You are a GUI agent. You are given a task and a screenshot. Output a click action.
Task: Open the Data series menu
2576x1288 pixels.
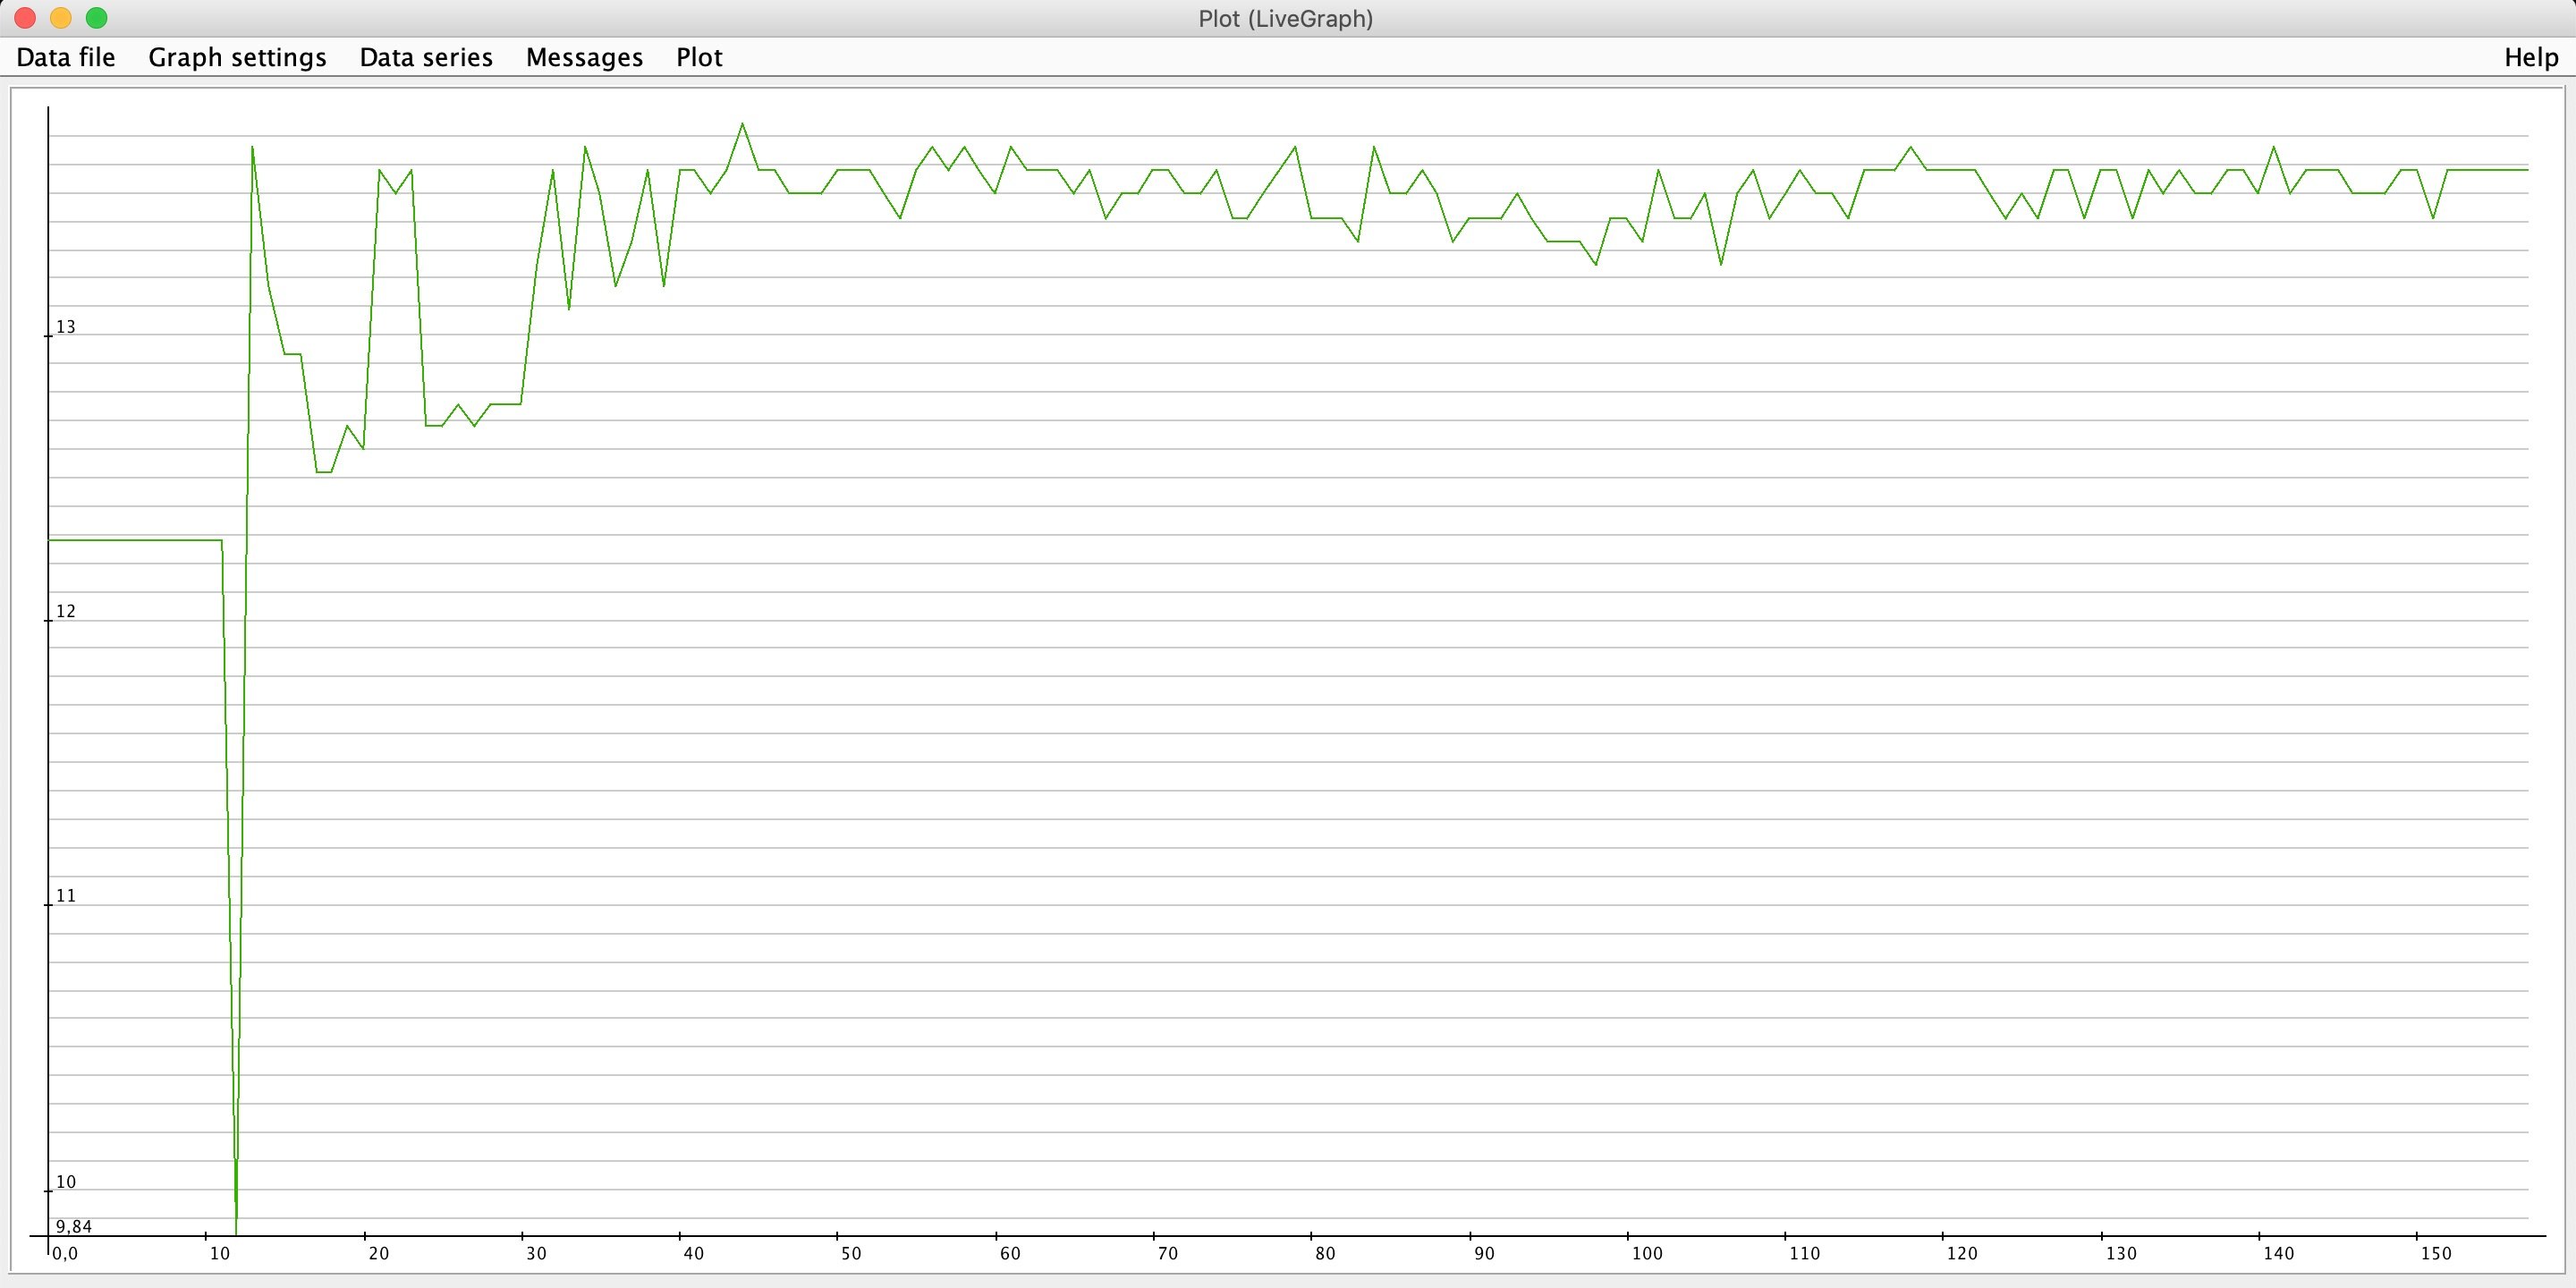pos(426,57)
